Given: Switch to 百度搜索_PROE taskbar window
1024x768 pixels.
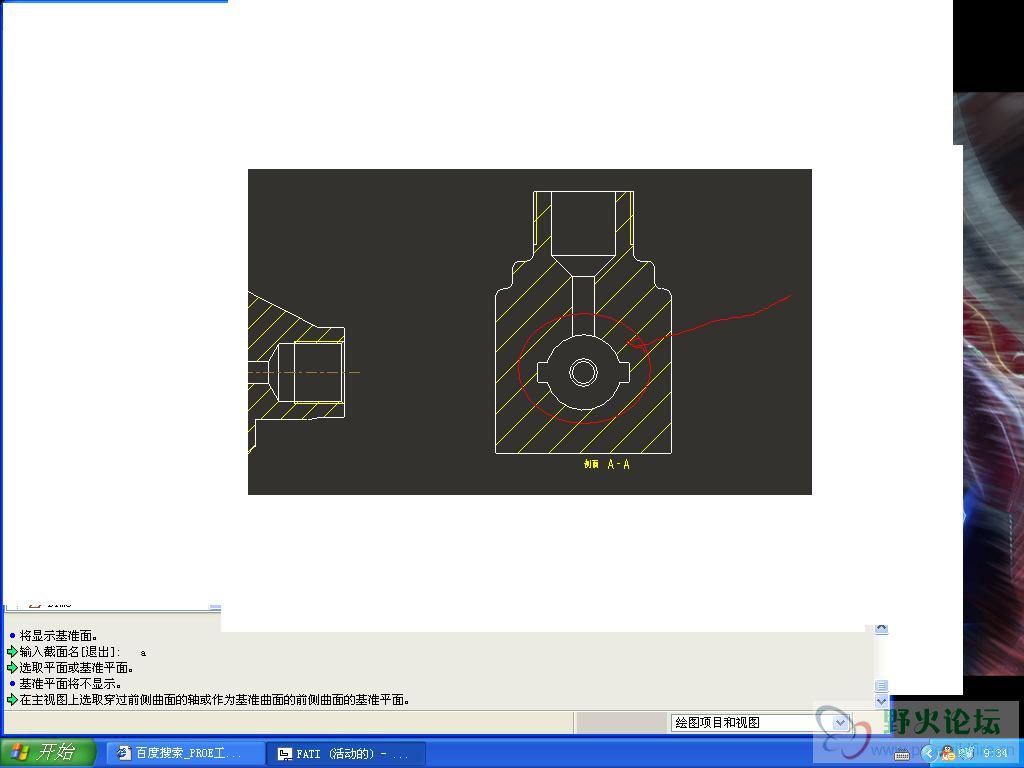Looking at the screenshot, I should 185,753.
